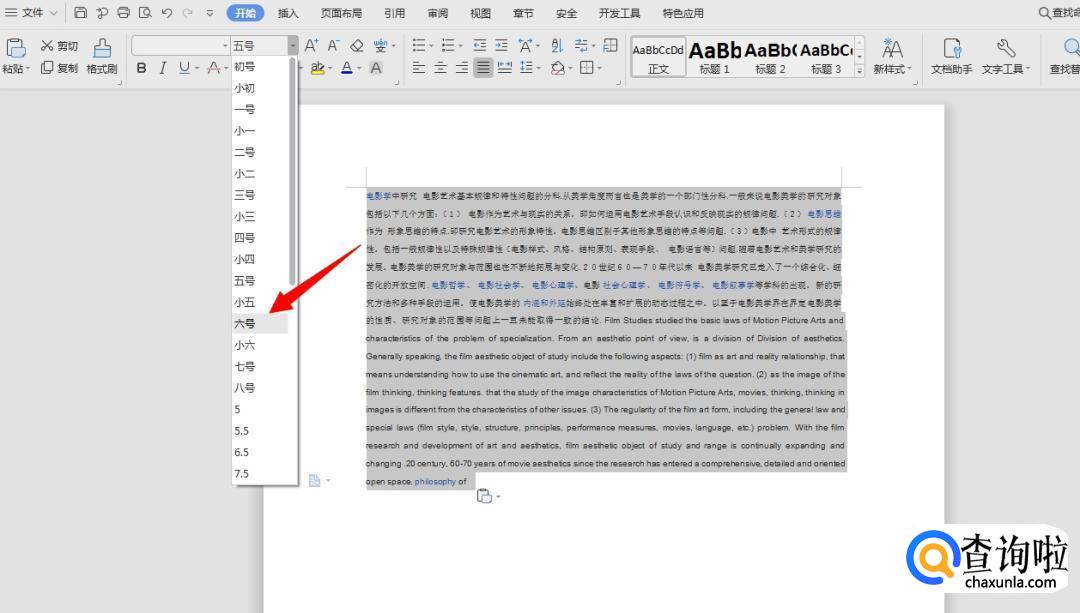Select size 5.5 from list
The image size is (1080, 613).
(x=260, y=431)
